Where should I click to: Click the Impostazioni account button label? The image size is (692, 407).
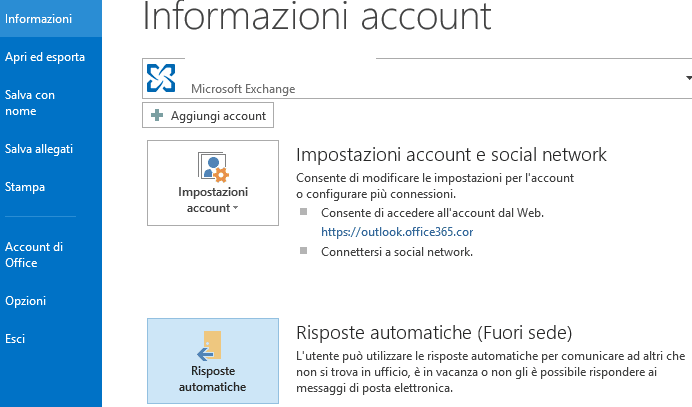[x=213, y=200]
